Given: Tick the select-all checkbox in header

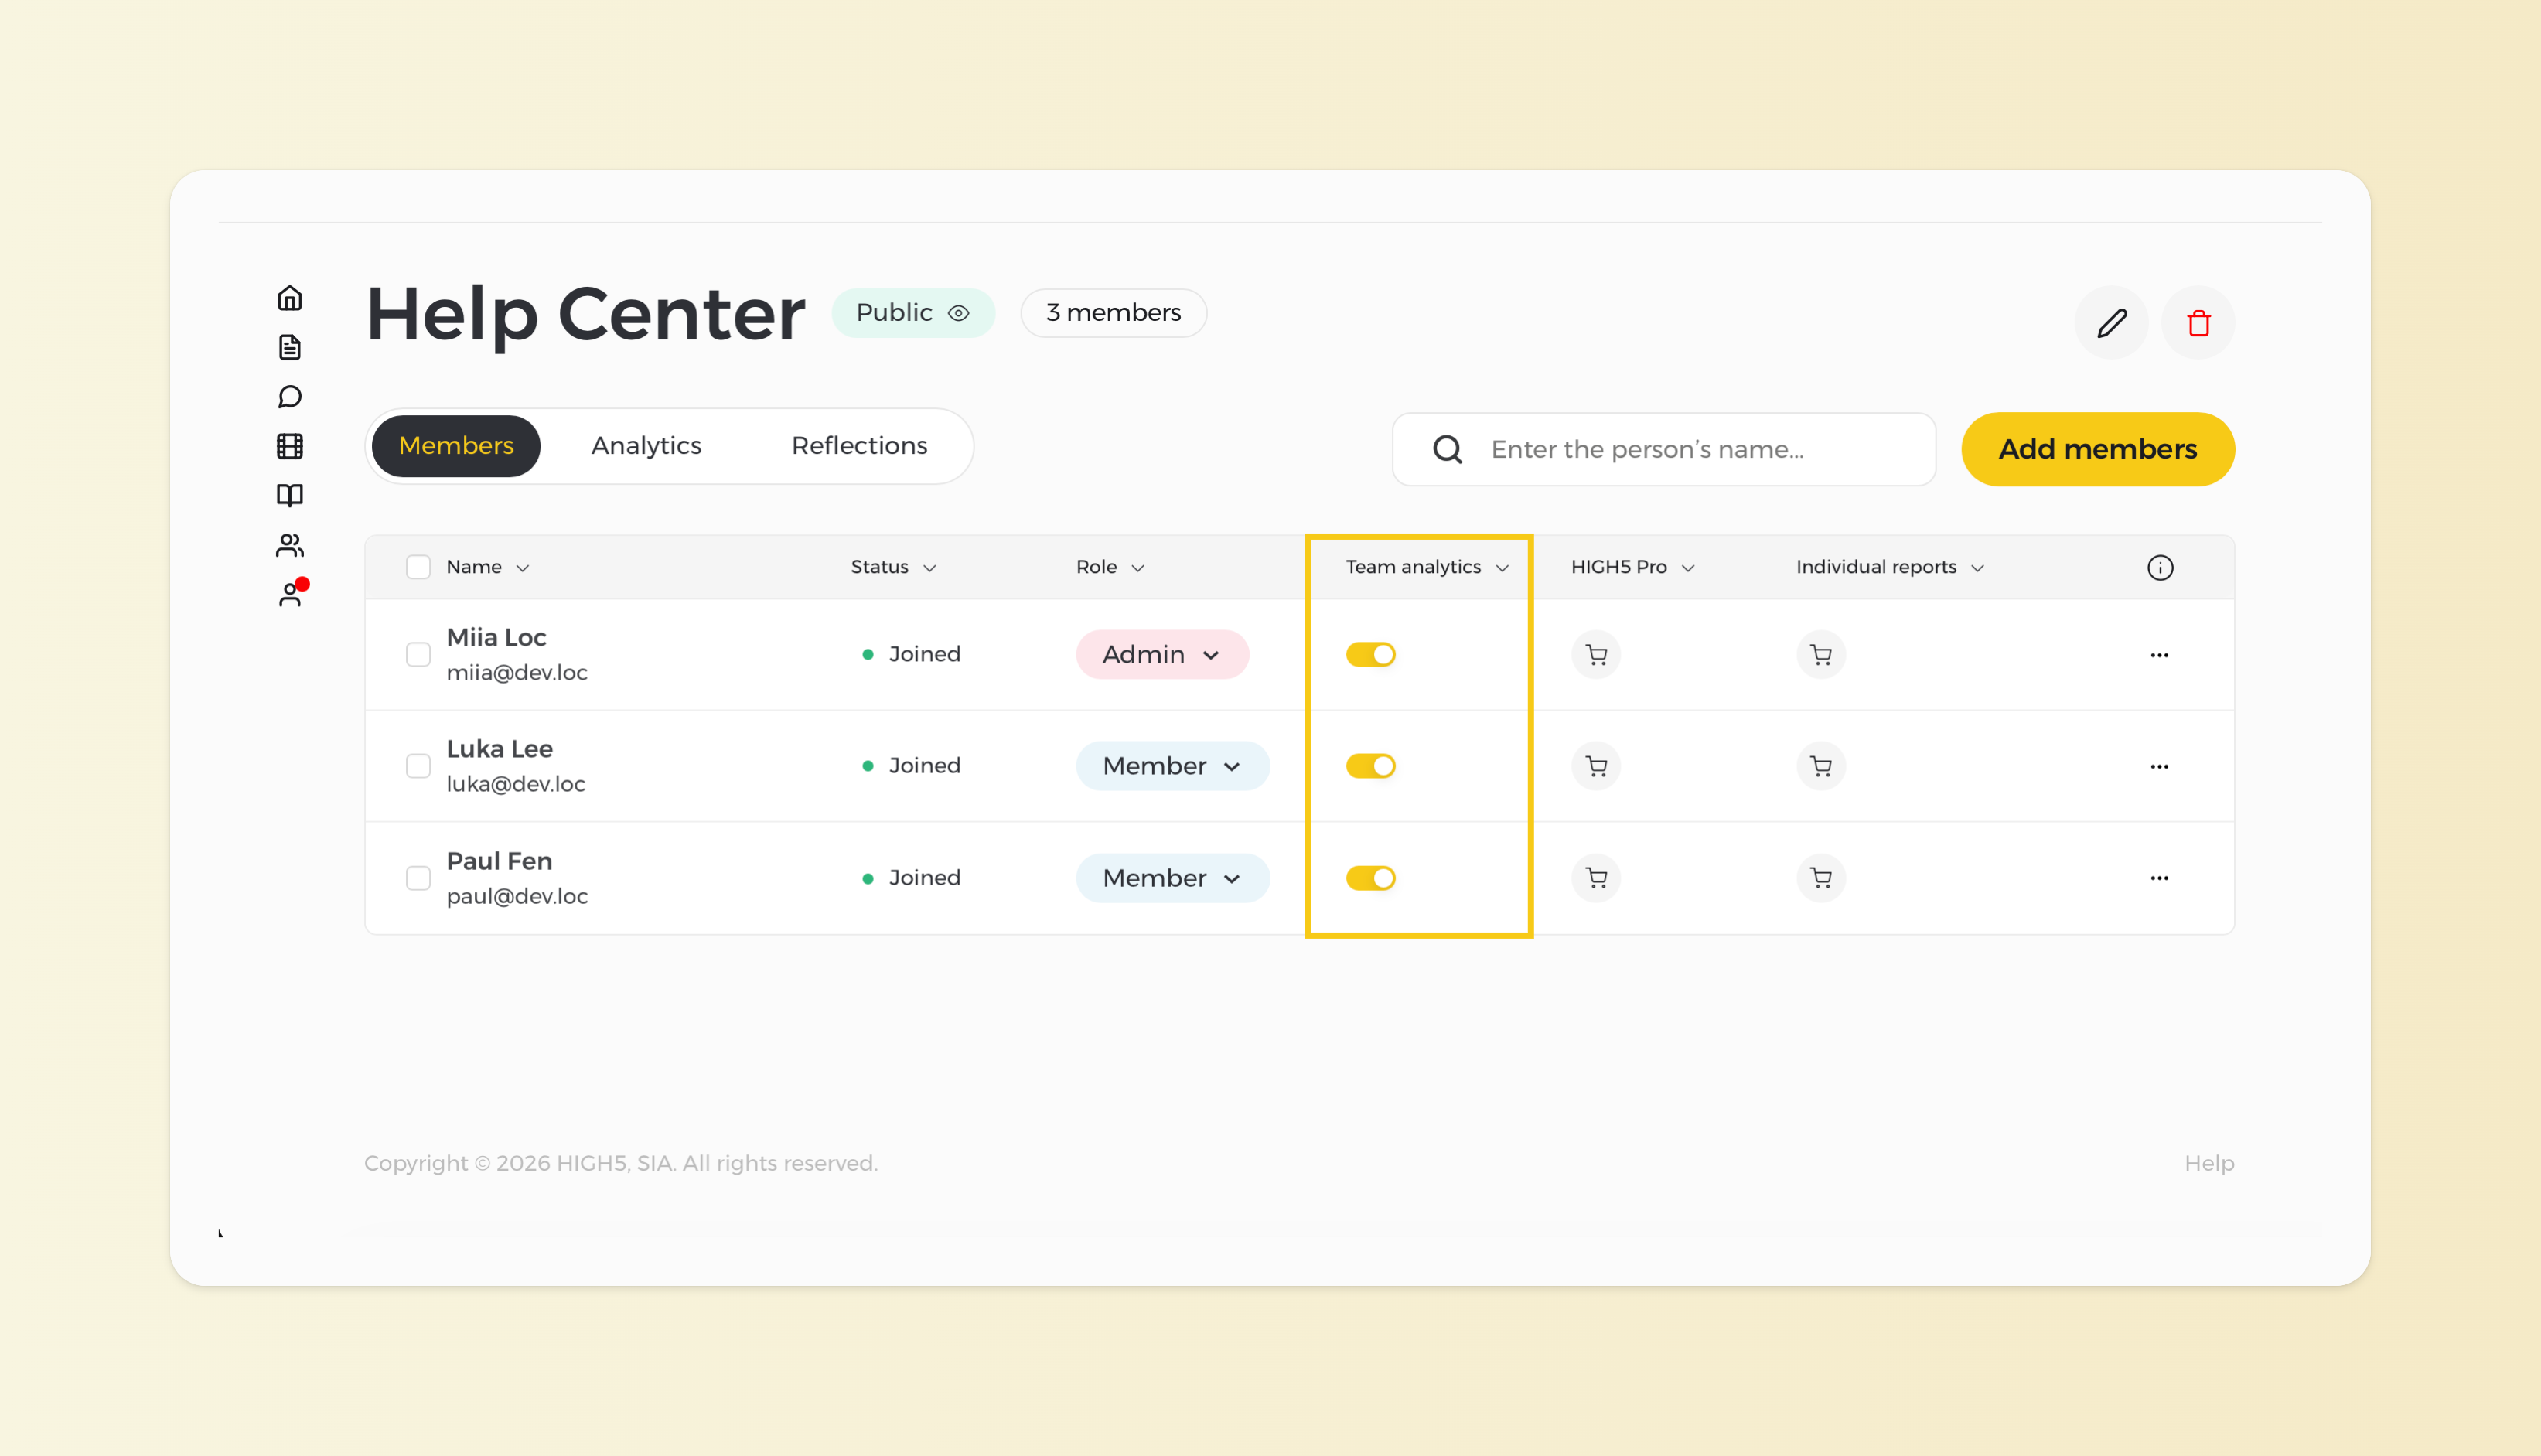Looking at the screenshot, I should (418, 568).
